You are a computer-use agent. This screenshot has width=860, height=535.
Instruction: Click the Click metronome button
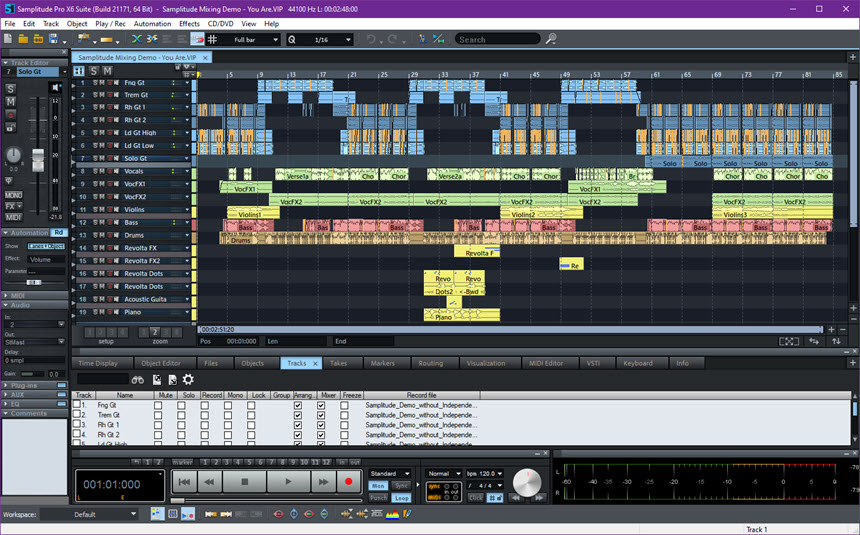click(476, 498)
